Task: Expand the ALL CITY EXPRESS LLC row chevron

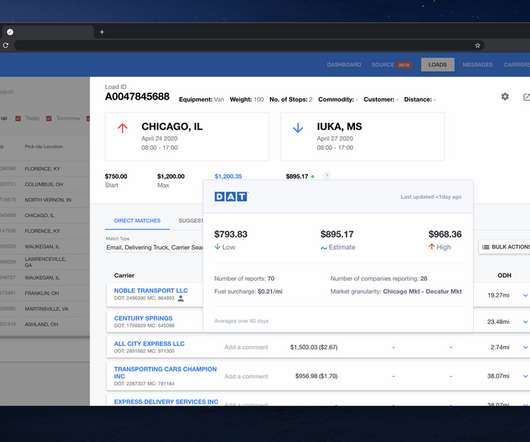Action: pos(525,347)
